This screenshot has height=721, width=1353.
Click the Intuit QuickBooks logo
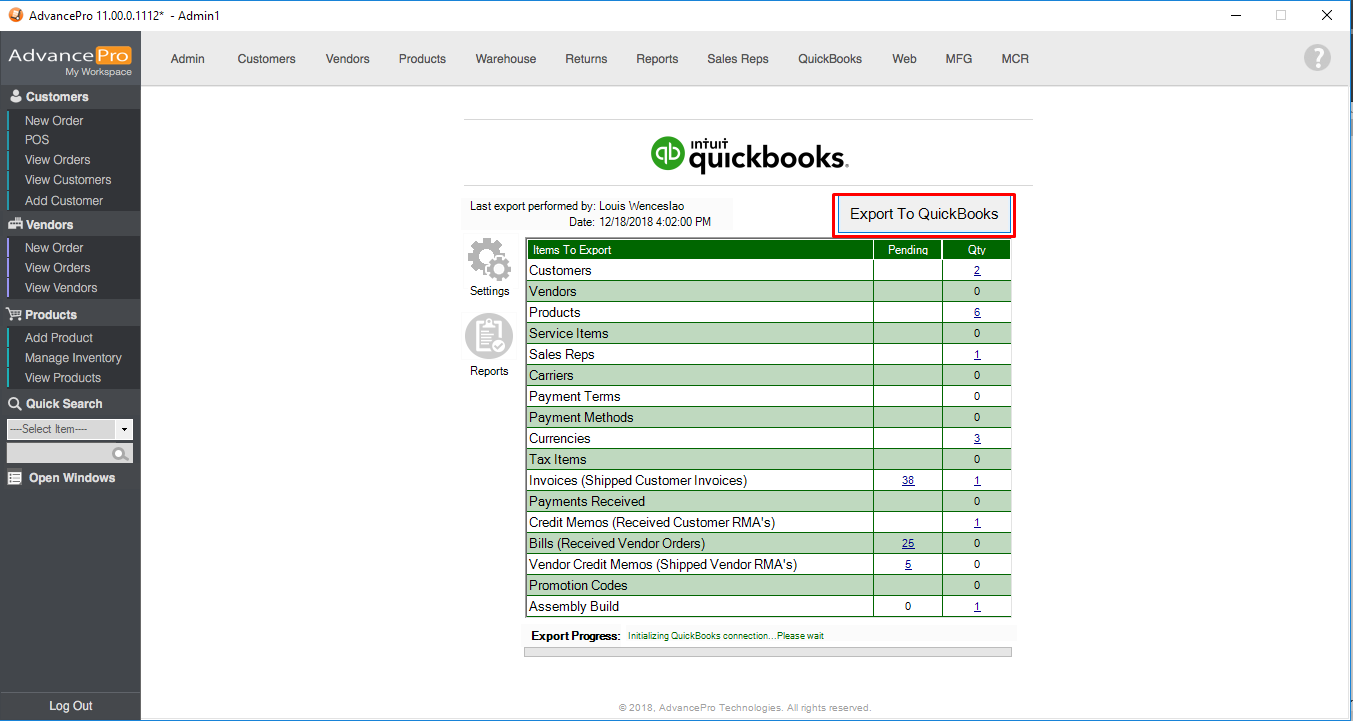(x=748, y=153)
